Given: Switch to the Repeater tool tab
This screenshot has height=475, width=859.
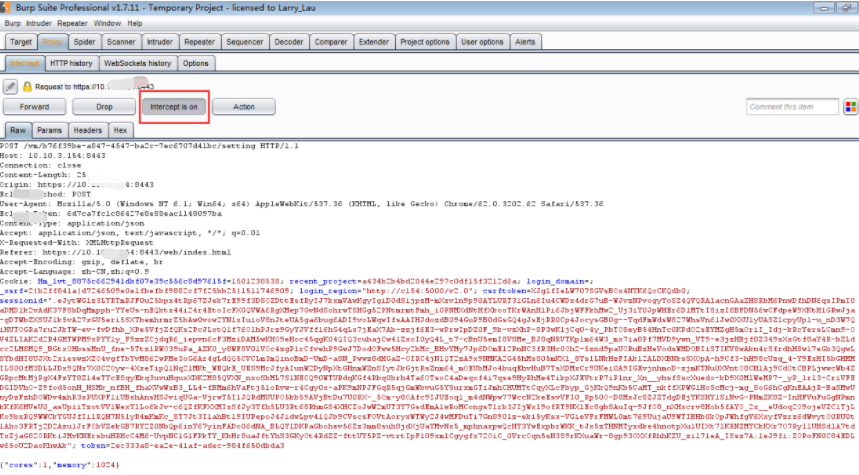Looking at the screenshot, I should point(199,42).
